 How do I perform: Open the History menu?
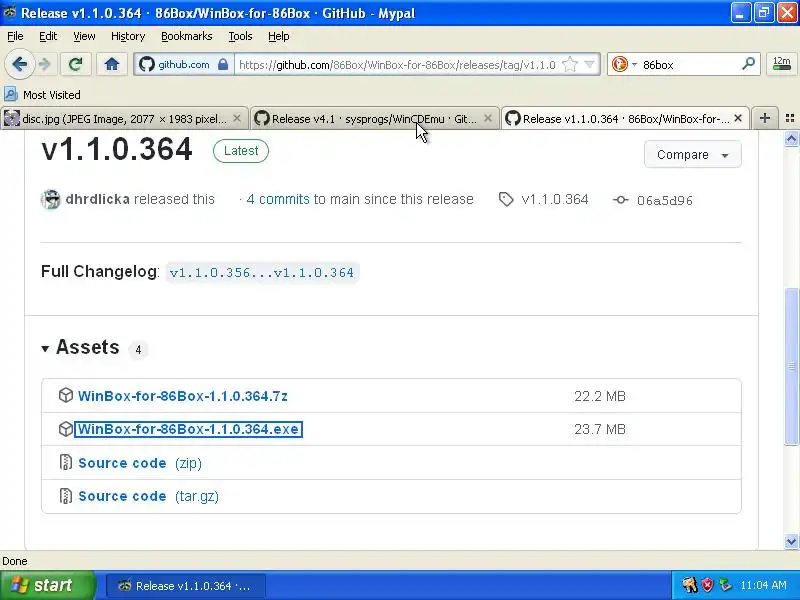click(128, 36)
